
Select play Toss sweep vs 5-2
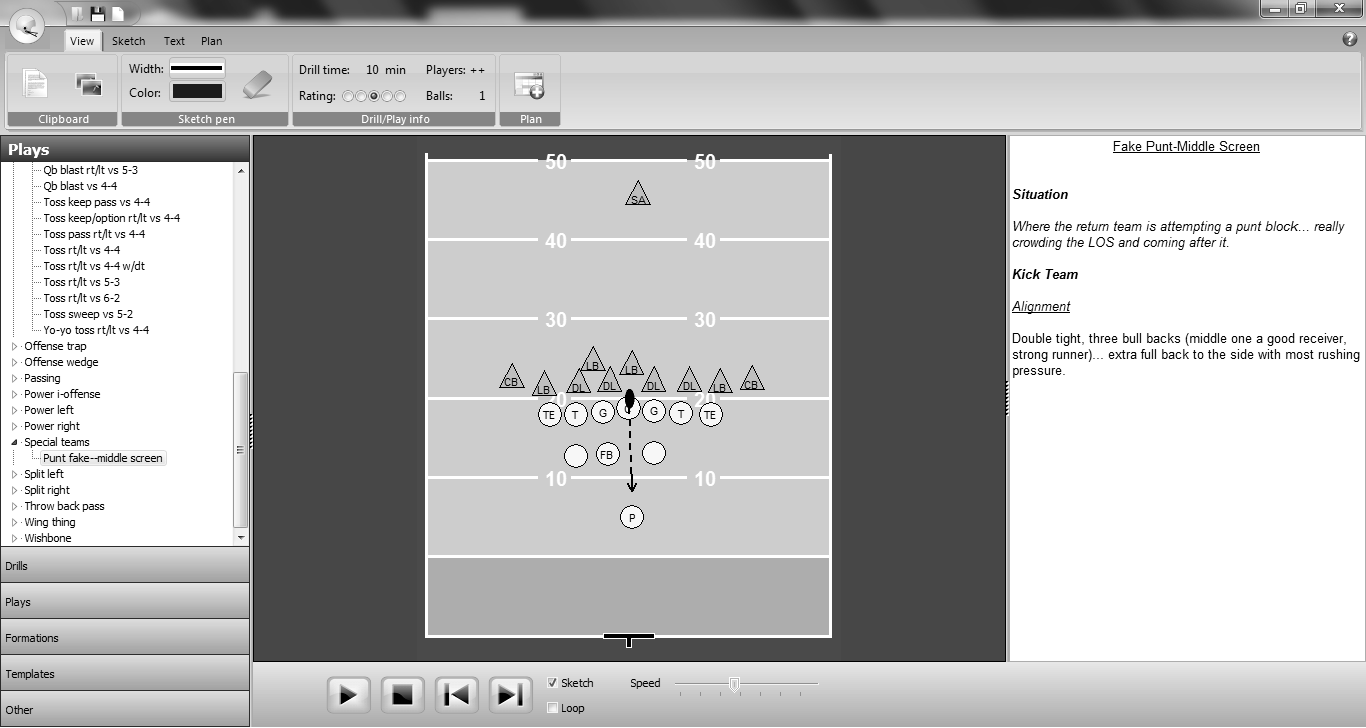point(90,314)
